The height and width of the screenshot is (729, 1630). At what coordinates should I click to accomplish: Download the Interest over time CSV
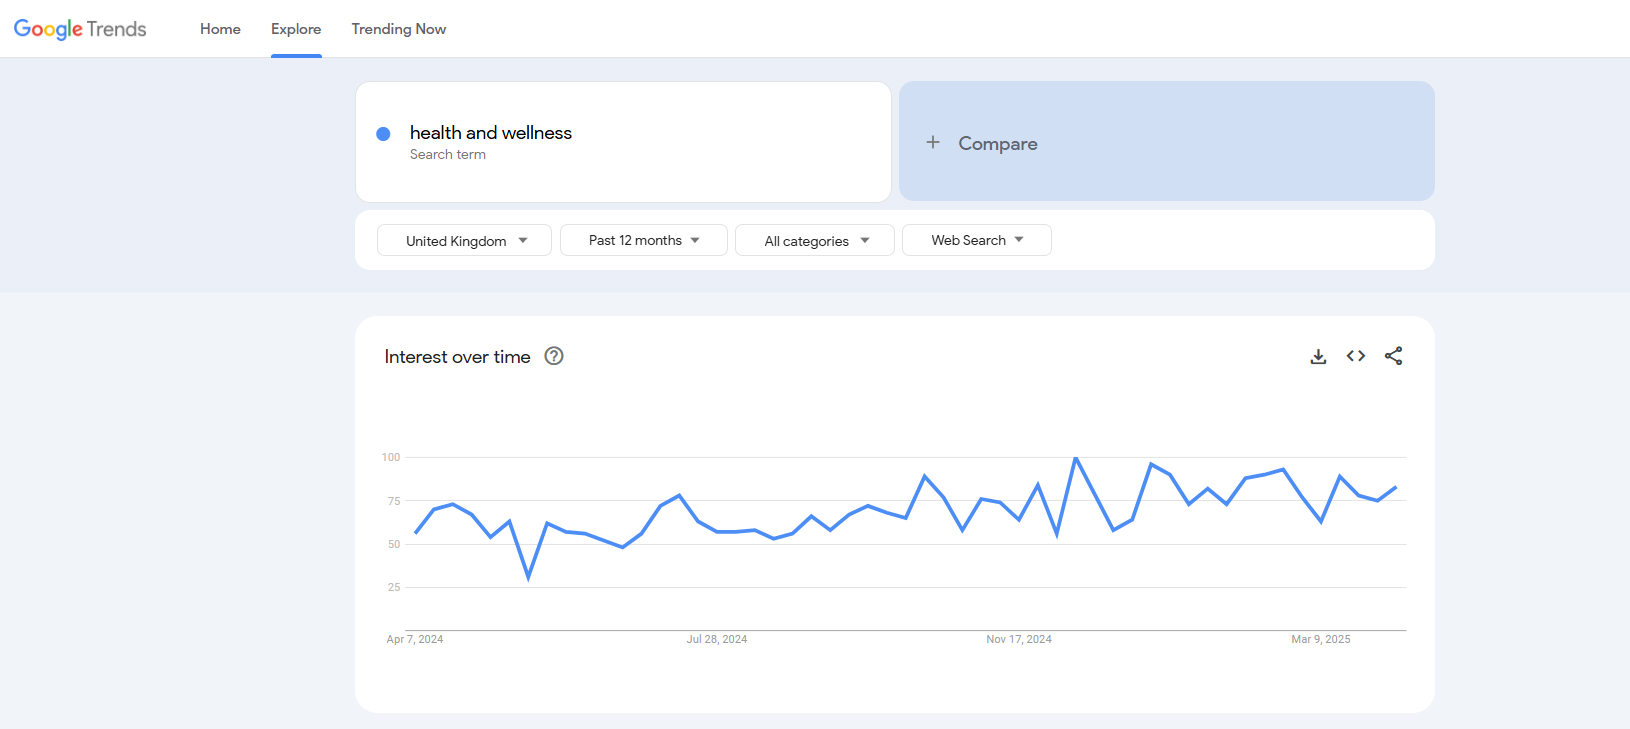click(1318, 356)
